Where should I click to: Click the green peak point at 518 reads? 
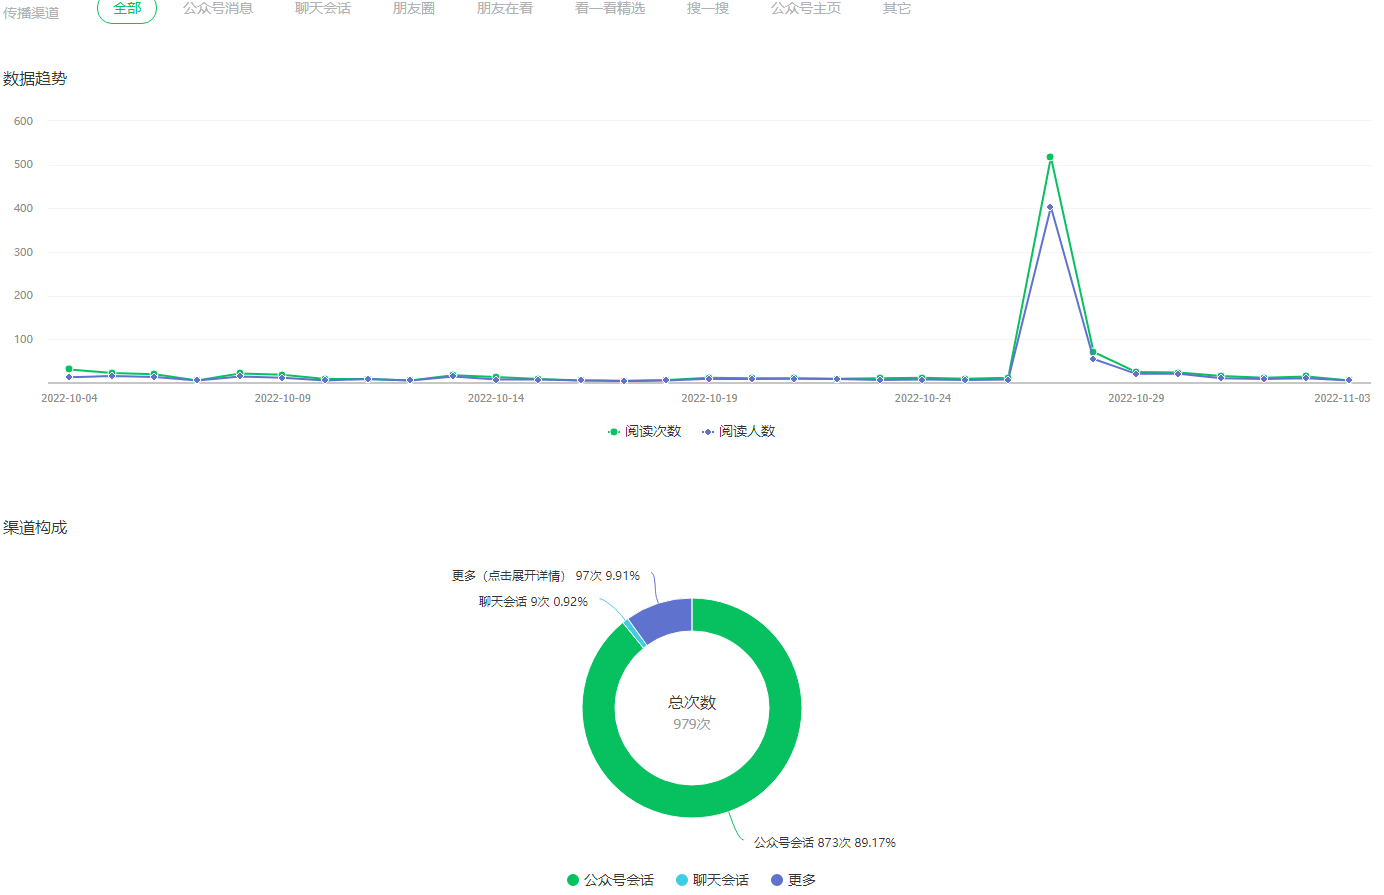[1050, 157]
